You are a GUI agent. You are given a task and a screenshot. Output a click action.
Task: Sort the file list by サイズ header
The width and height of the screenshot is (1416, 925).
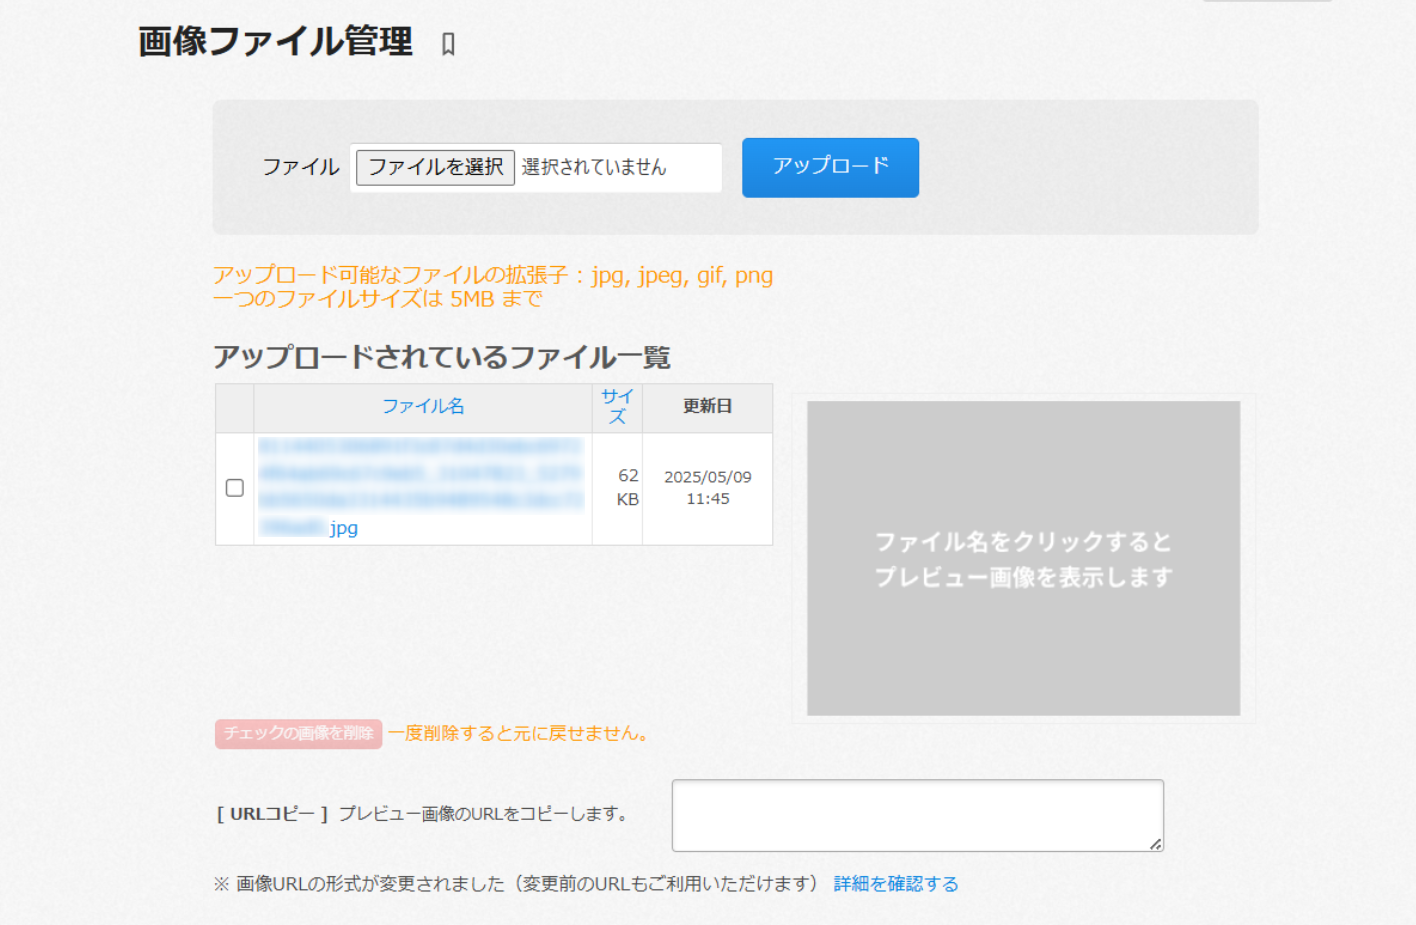tap(617, 407)
